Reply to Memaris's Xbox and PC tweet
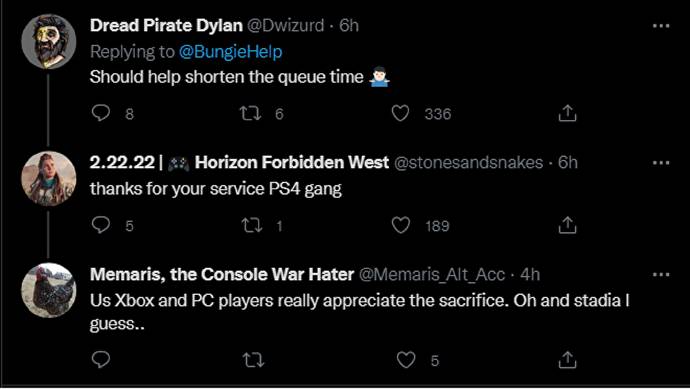This screenshot has height=389, width=690. tap(101, 360)
